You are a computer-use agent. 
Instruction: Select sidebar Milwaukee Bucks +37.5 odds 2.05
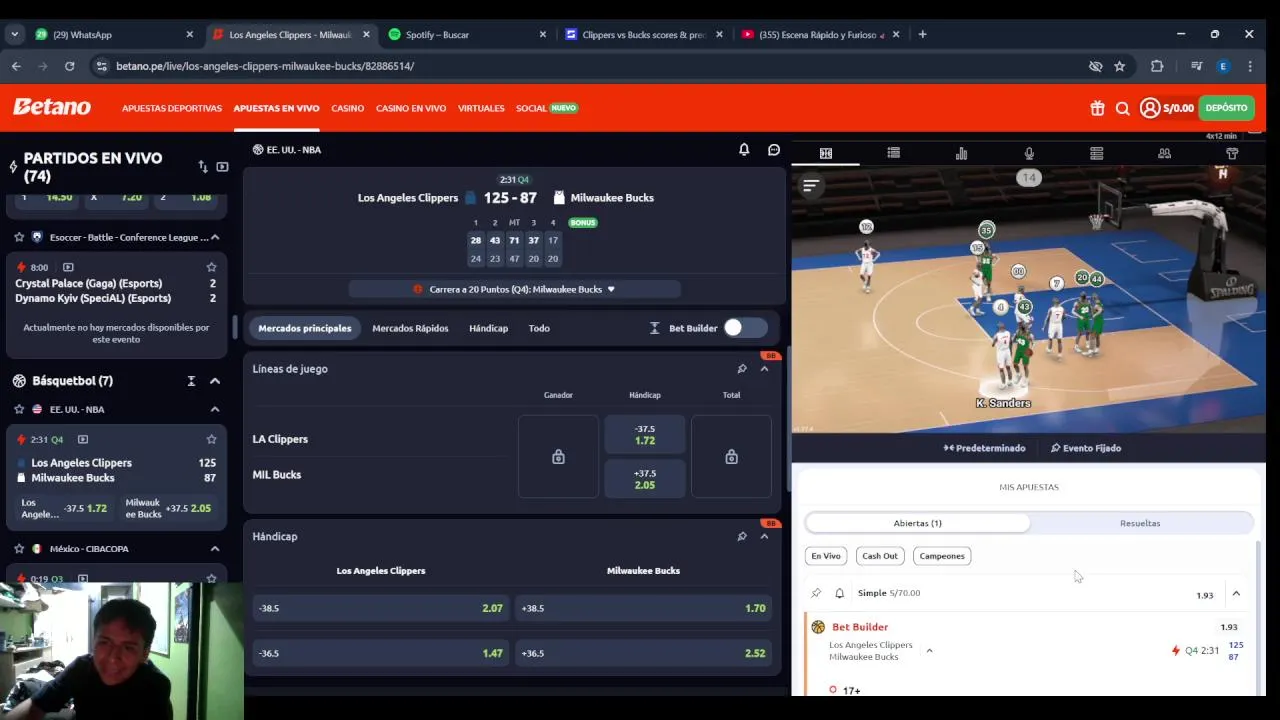[168, 508]
